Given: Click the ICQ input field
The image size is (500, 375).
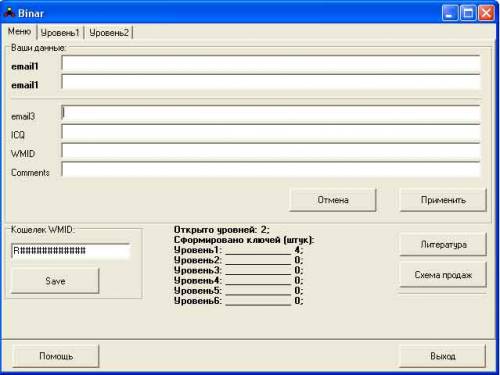Looking at the screenshot, I should [271, 132].
